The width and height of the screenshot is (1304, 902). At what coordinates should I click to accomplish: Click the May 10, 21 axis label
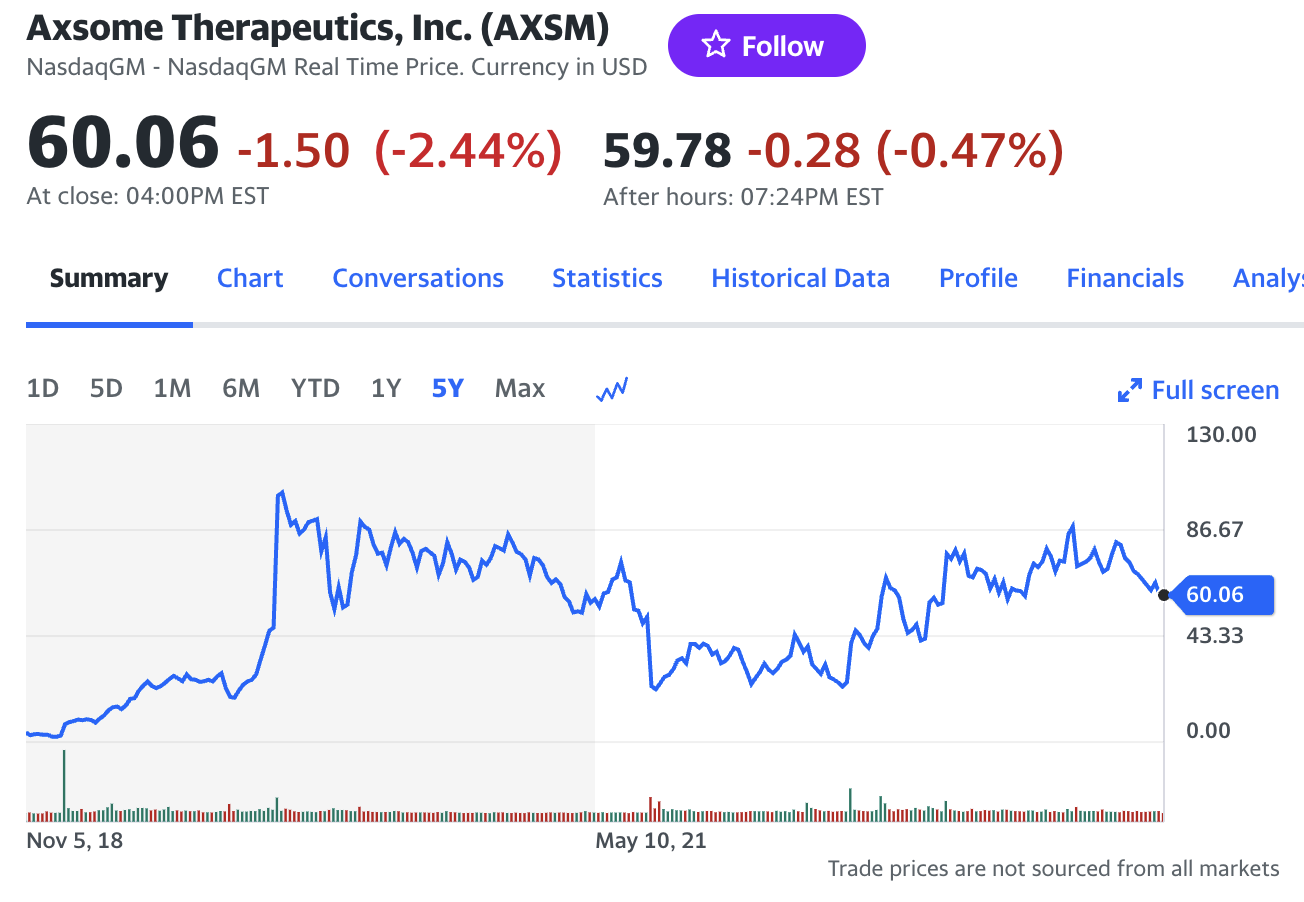pos(651,841)
